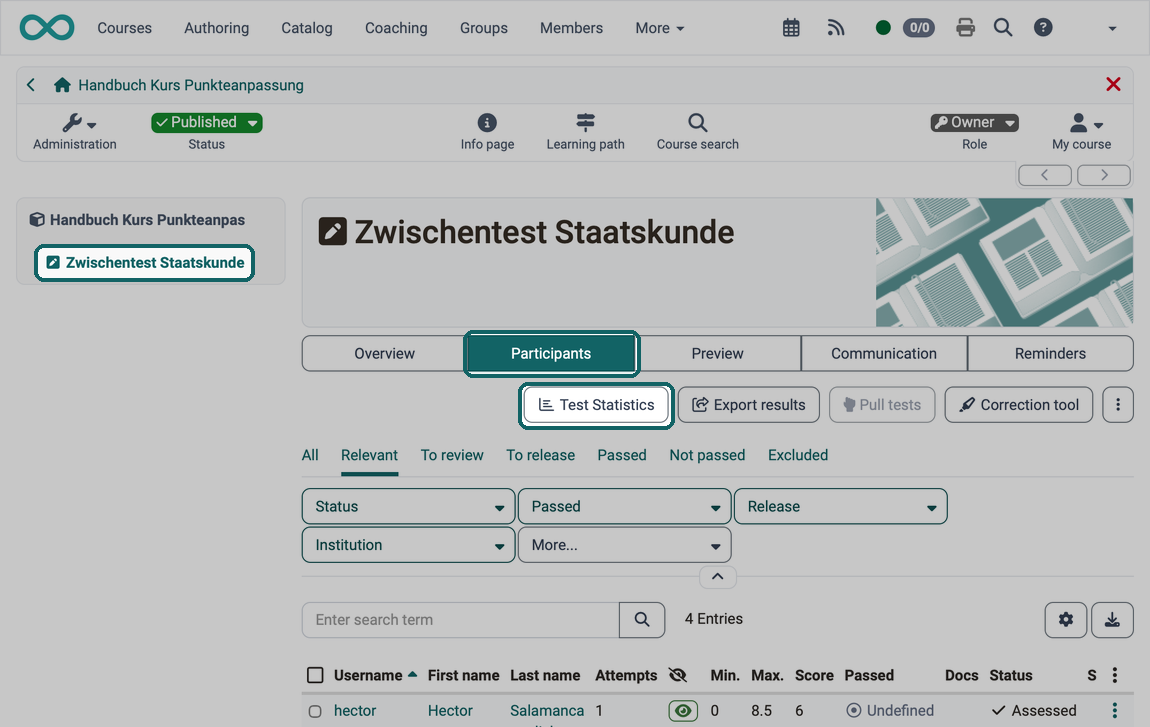Image resolution: width=1150 pixels, height=727 pixels.
Task: Open the RSS feed subscriptions icon
Action: coord(836,28)
